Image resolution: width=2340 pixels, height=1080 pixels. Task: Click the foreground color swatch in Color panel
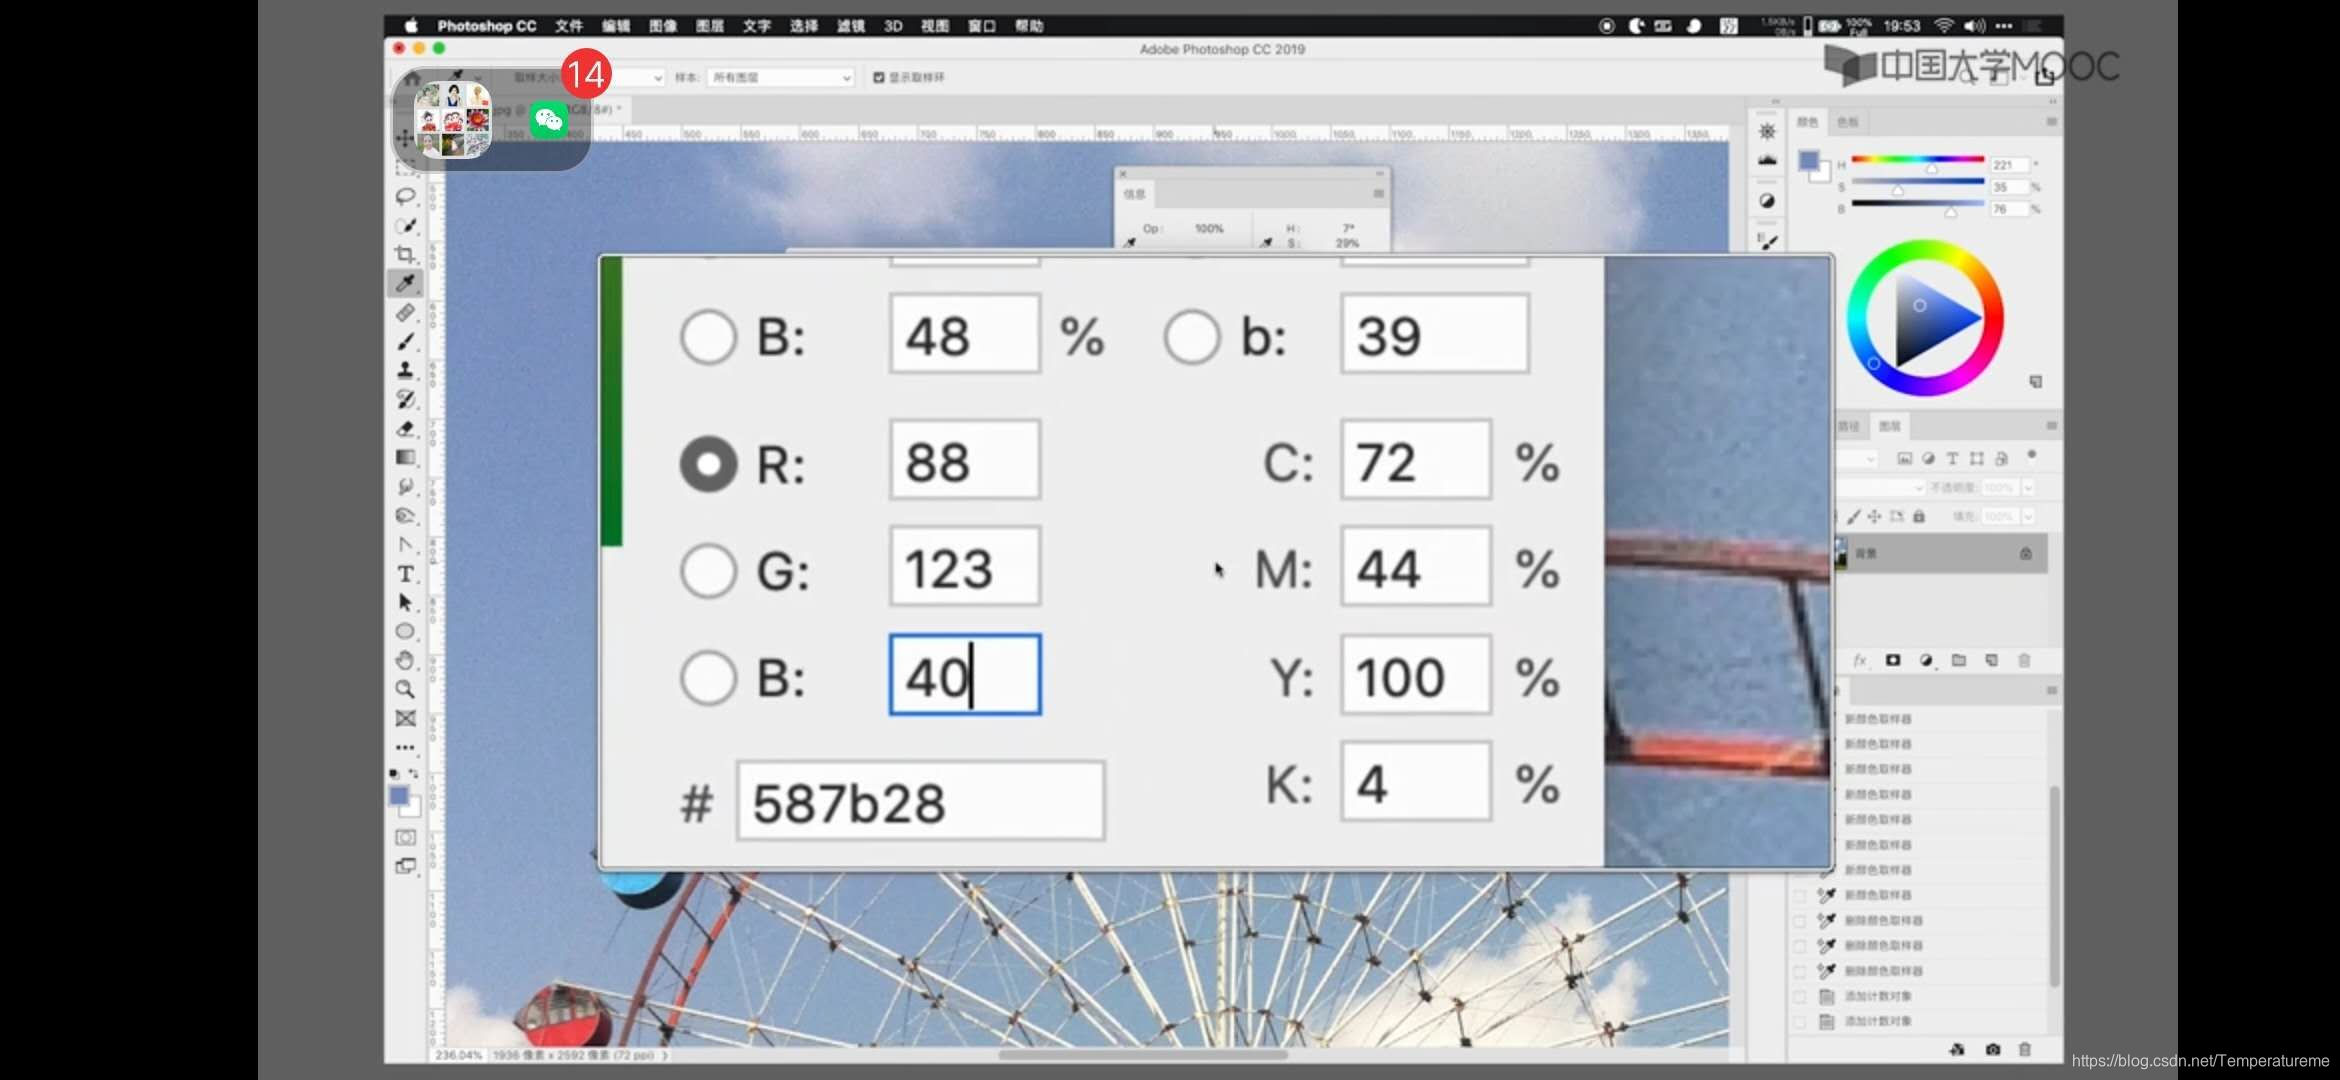click(1808, 160)
